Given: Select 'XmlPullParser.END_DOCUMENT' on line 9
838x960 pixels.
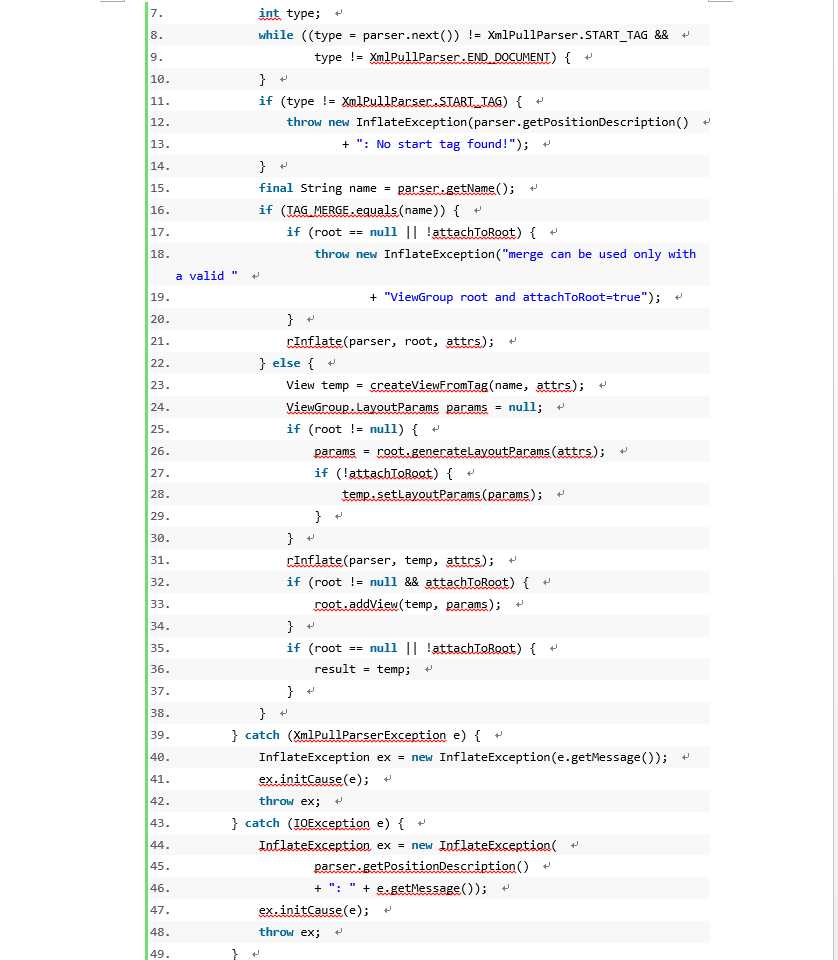Looking at the screenshot, I should coord(459,57).
